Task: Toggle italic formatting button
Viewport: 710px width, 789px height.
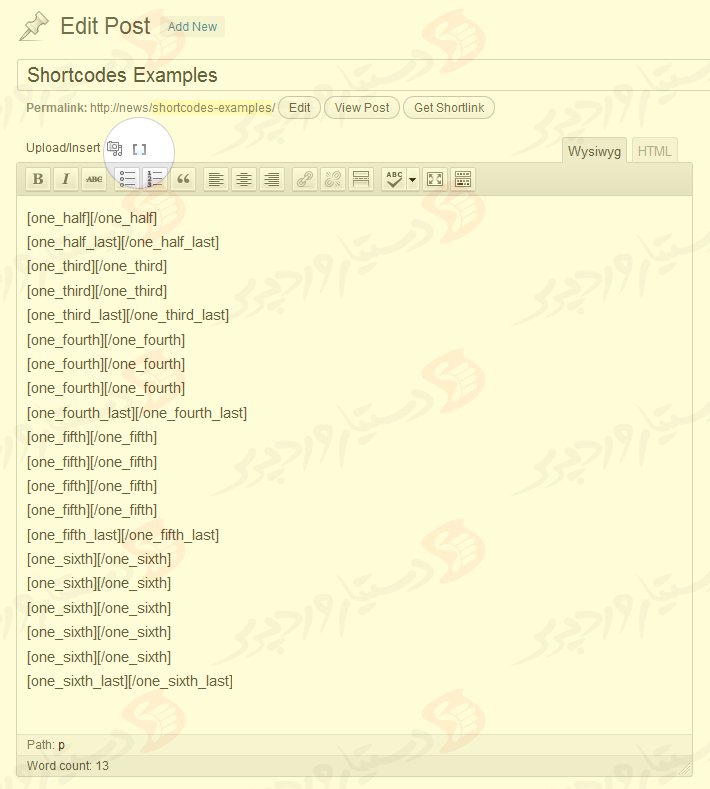Action: [66, 179]
